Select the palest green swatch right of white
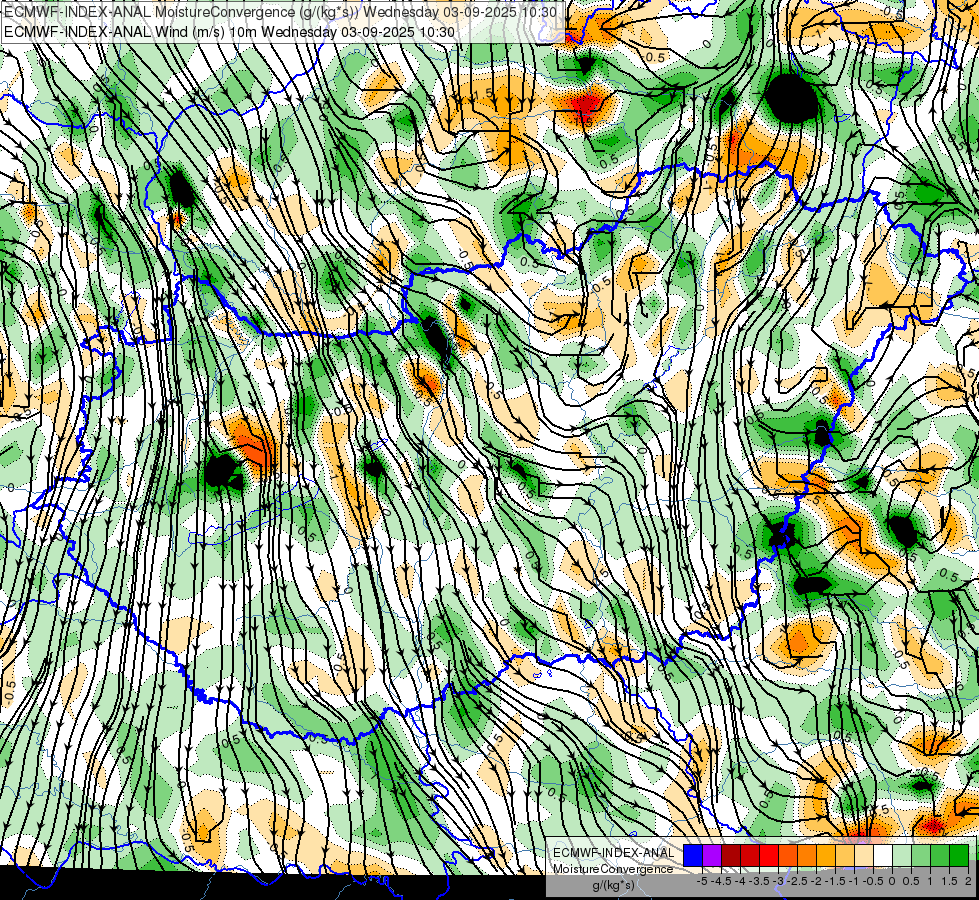The height and width of the screenshot is (900, 979). point(902,855)
